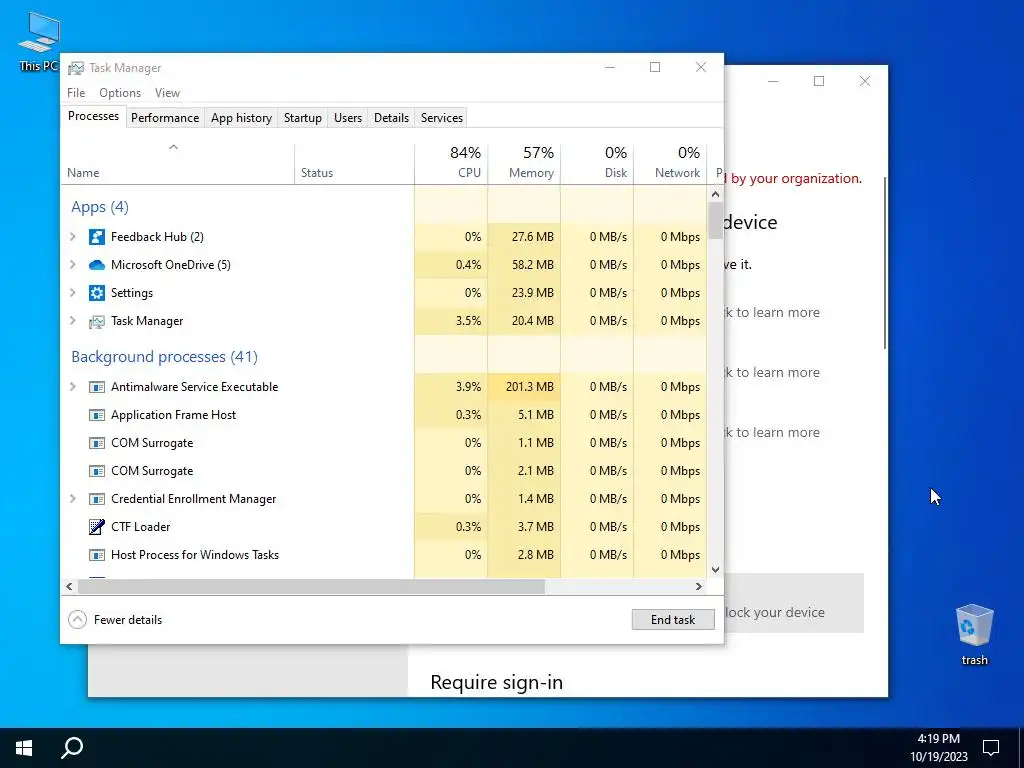
Task: Expand Antimalware Service Executable group
Action: point(72,387)
